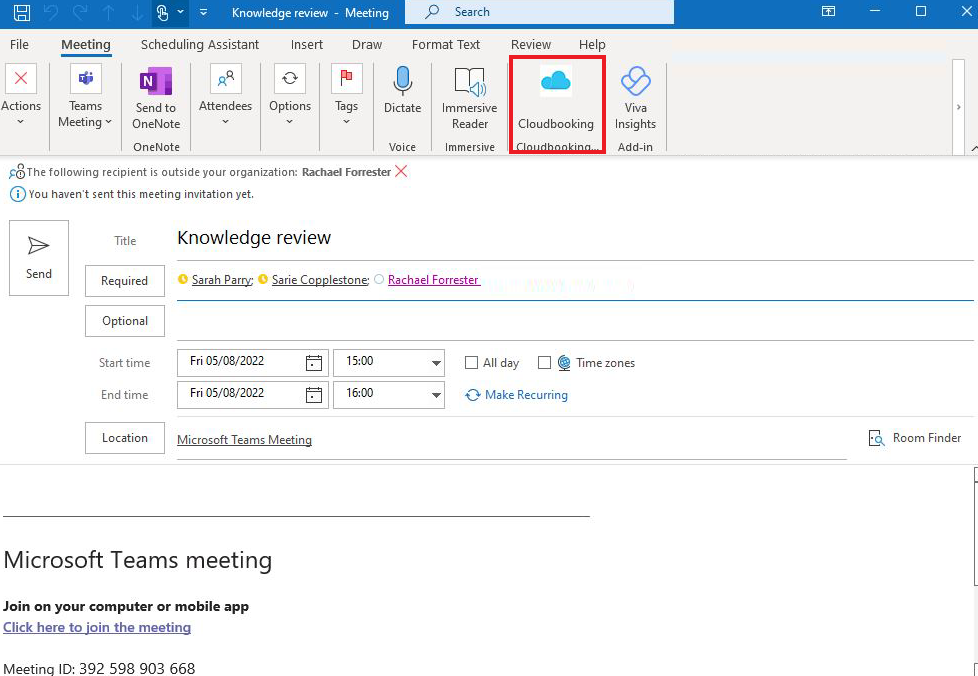Open Ribbon Display Options icon

[x=828, y=11]
